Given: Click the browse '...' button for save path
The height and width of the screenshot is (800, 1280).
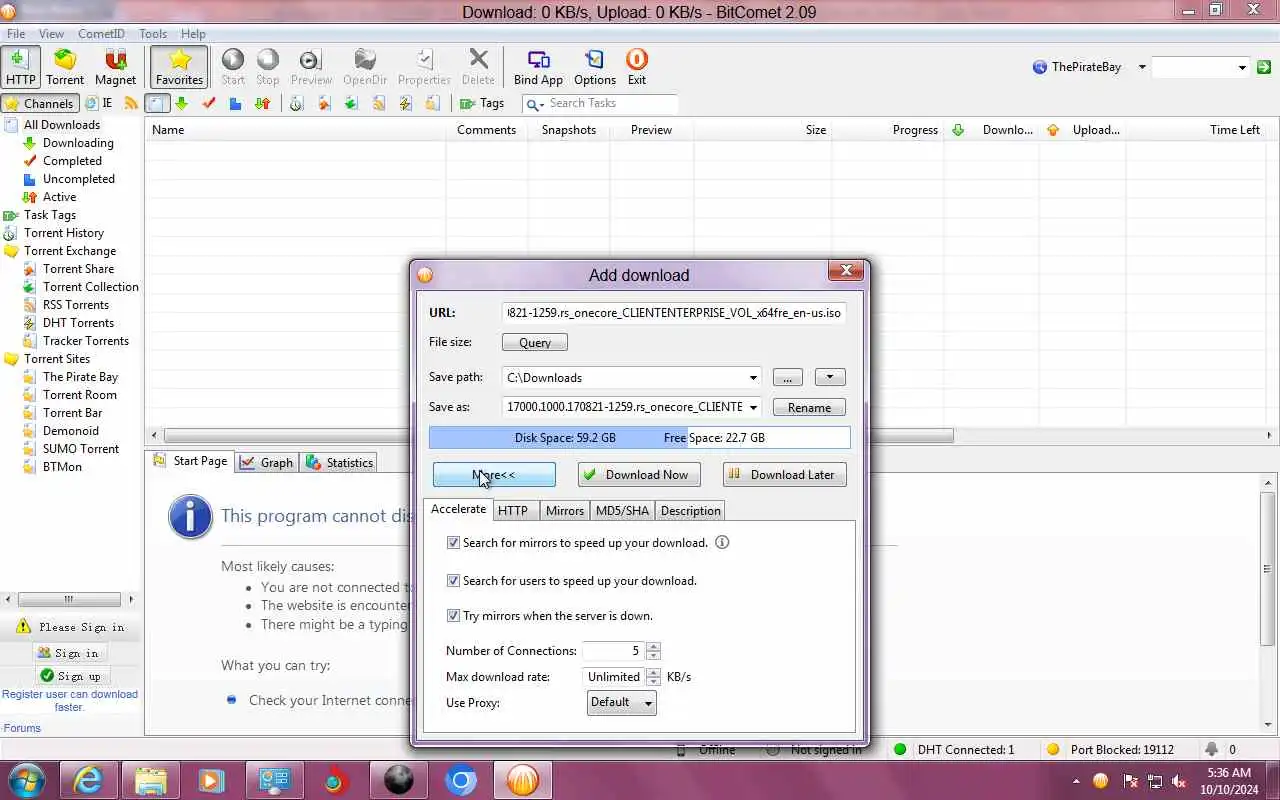Looking at the screenshot, I should [787, 377].
